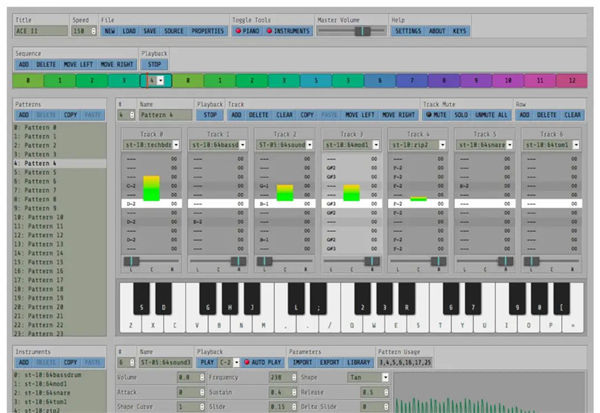Click the LIBRARY parameters button

[359, 362]
